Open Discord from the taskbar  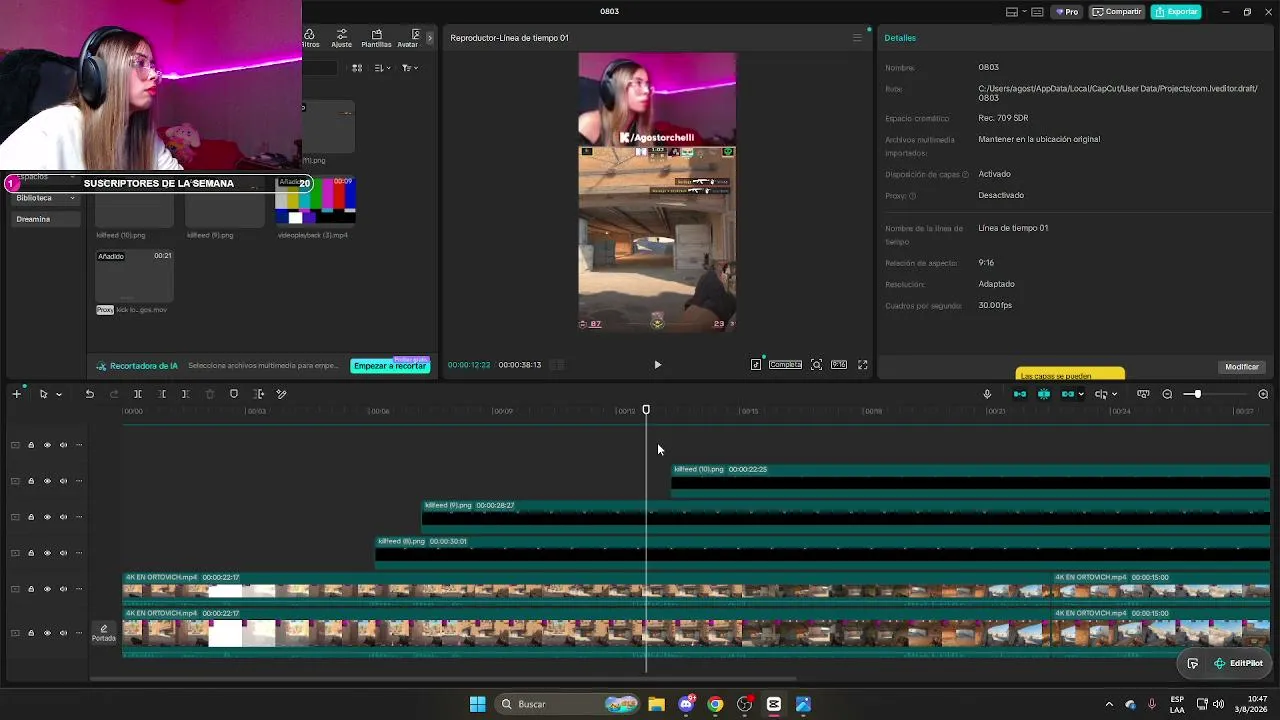point(686,704)
